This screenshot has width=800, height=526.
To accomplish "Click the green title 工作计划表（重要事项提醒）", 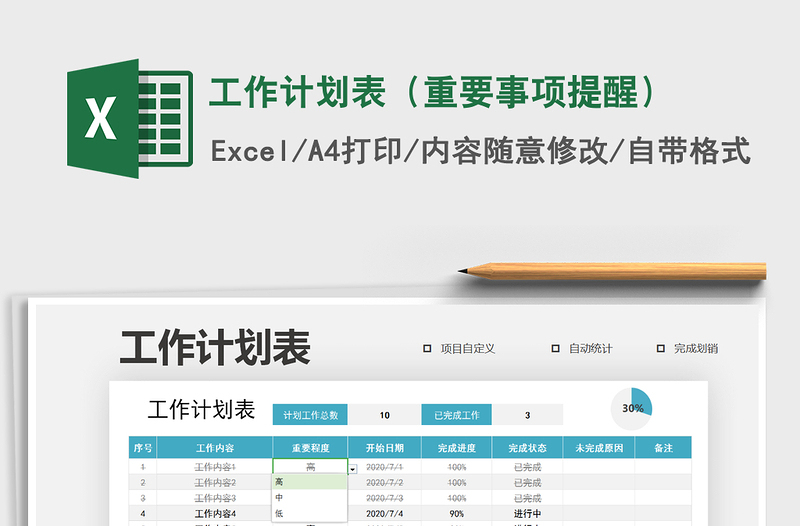I will (433, 92).
